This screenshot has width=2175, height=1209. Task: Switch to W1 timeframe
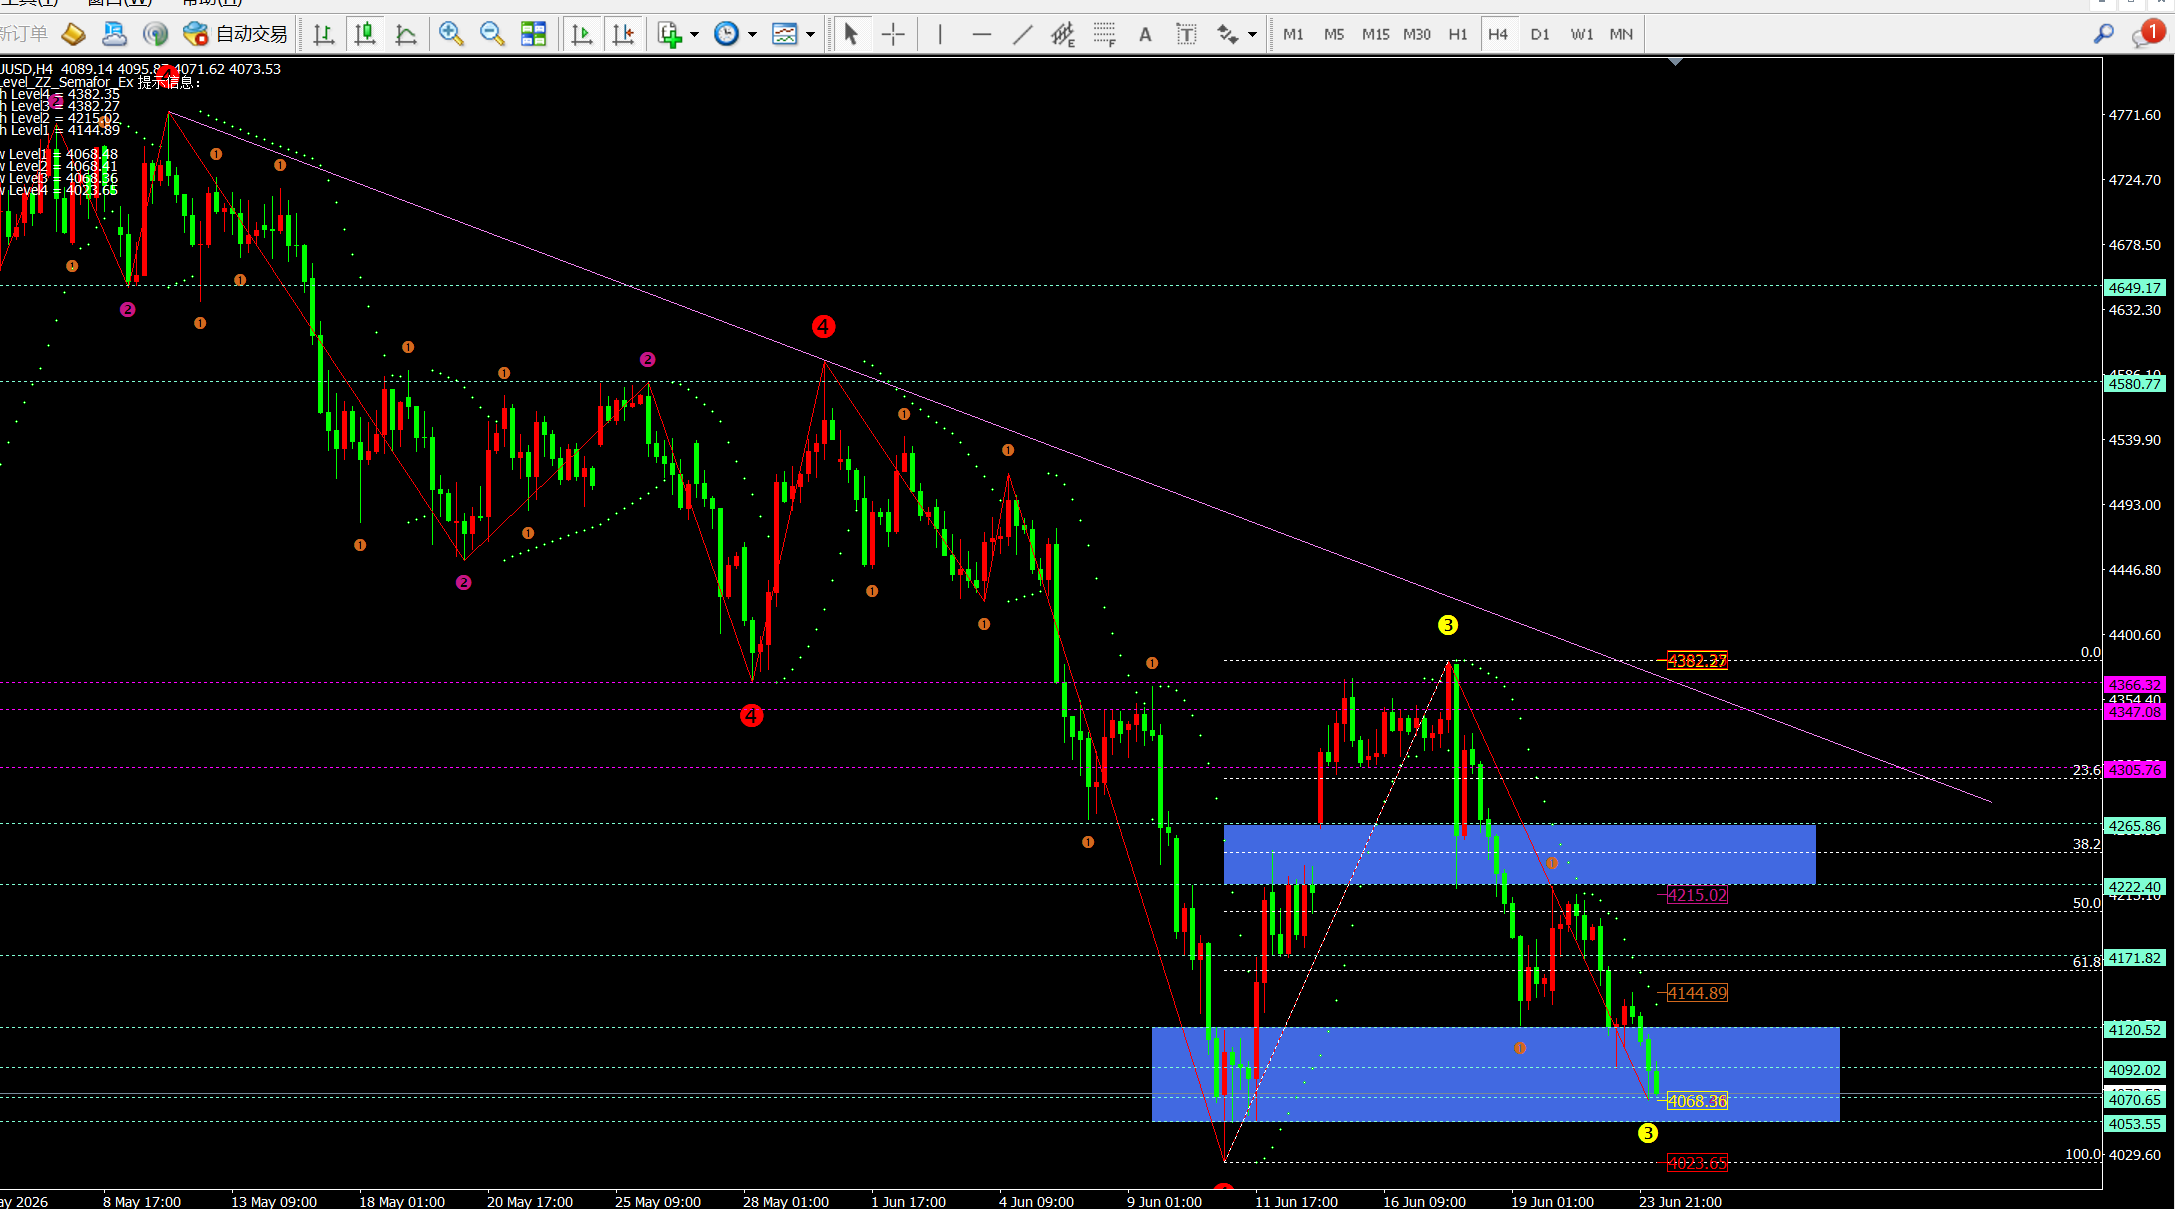click(x=1582, y=34)
